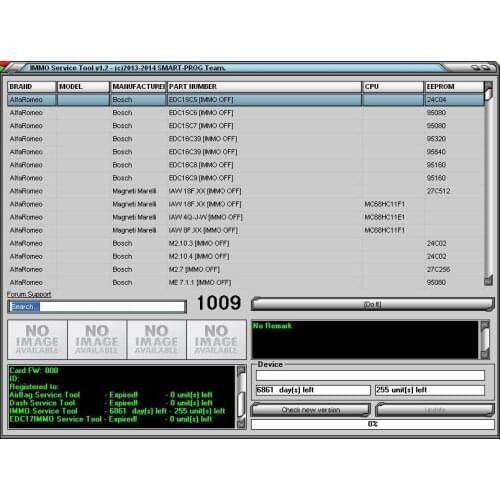Select the 'EDC15C7 [IMMO OFF]' row
The height and width of the screenshot is (500, 500).
[246, 126]
